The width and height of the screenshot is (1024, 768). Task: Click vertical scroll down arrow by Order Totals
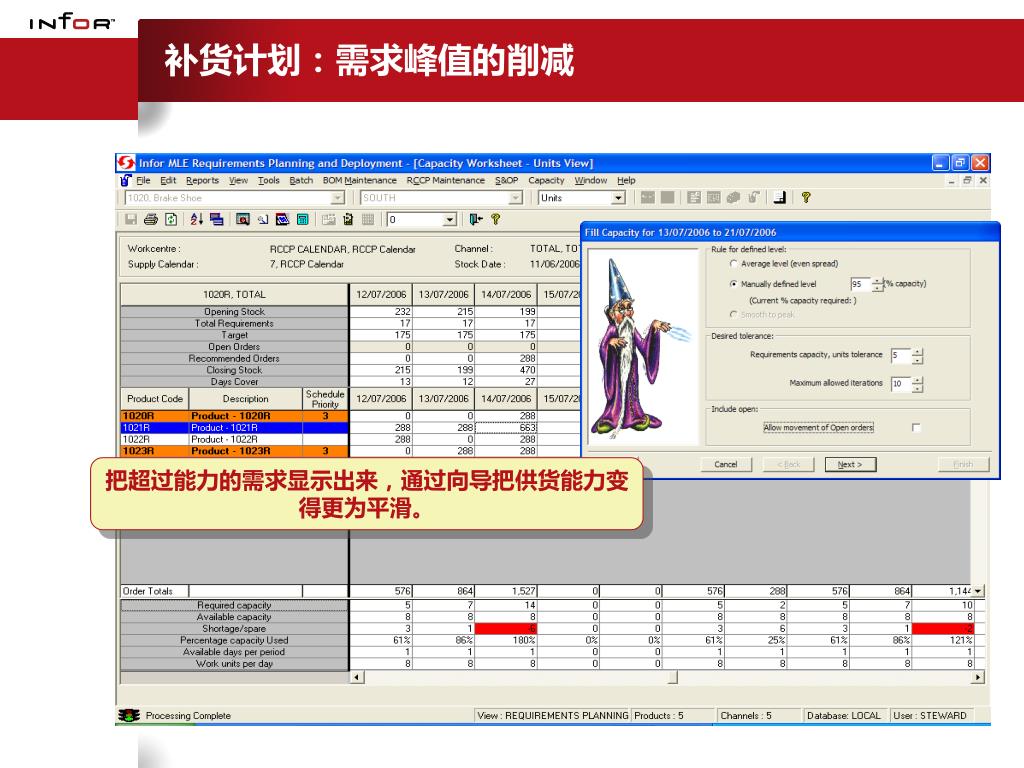point(978,591)
